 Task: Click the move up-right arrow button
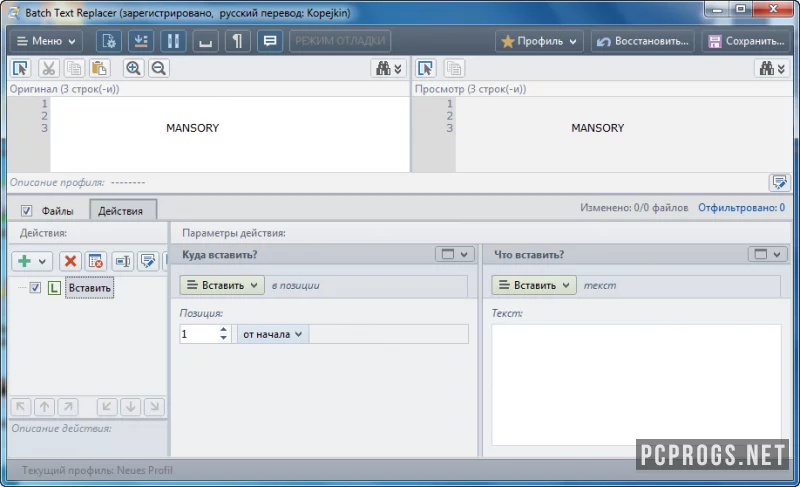(68, 406)
